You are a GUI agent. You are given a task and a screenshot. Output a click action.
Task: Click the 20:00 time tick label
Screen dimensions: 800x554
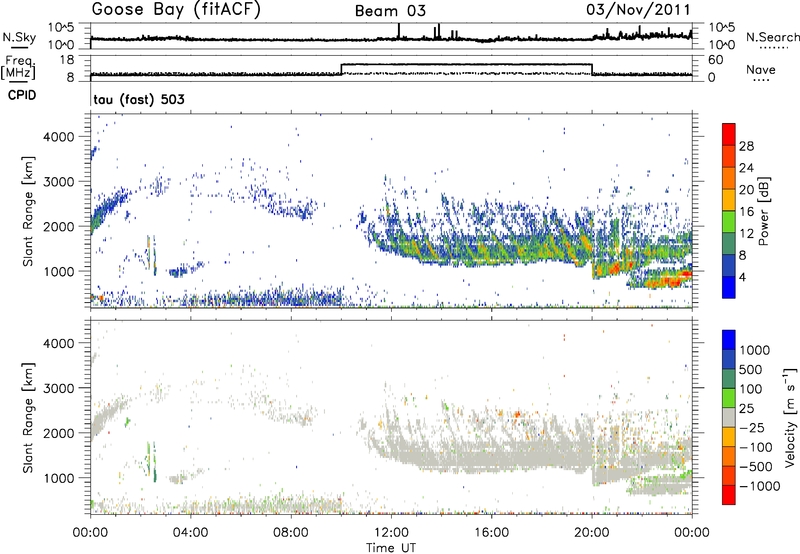click(591, 533)
